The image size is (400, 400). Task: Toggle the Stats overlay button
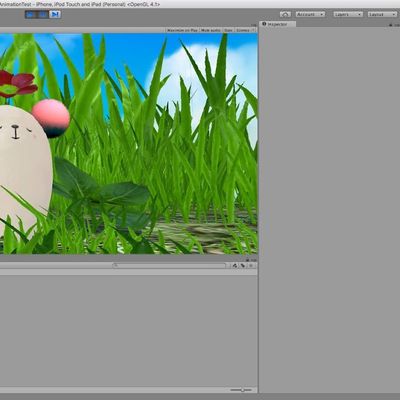228,30
